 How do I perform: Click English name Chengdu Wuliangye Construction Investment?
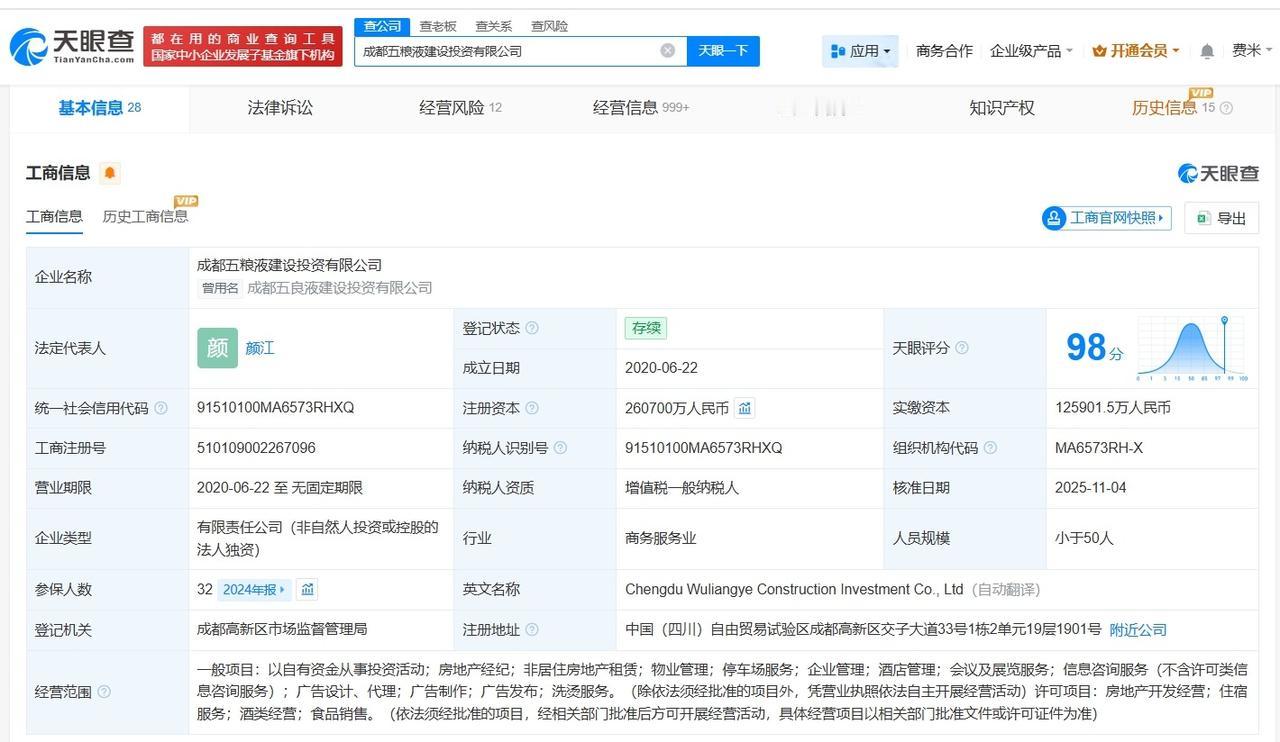[x=794, y=590]
